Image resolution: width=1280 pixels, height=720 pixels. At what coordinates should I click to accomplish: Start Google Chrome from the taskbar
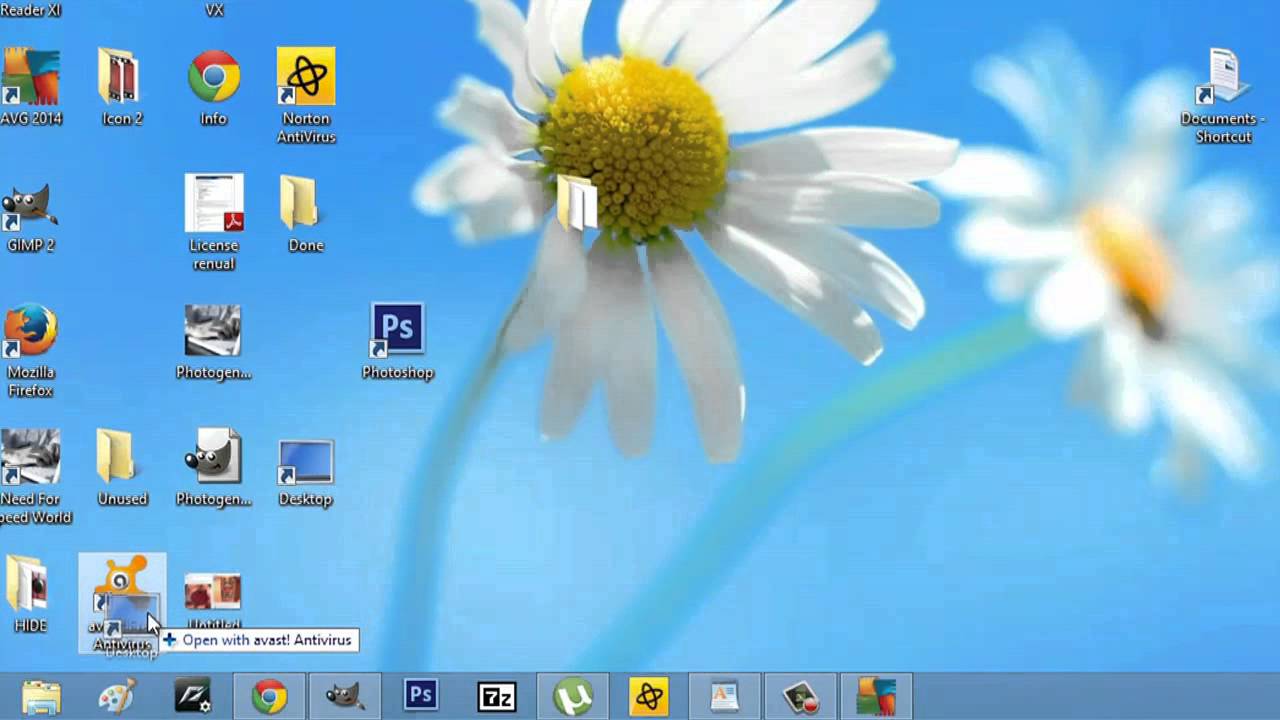(x=268, y=695)
